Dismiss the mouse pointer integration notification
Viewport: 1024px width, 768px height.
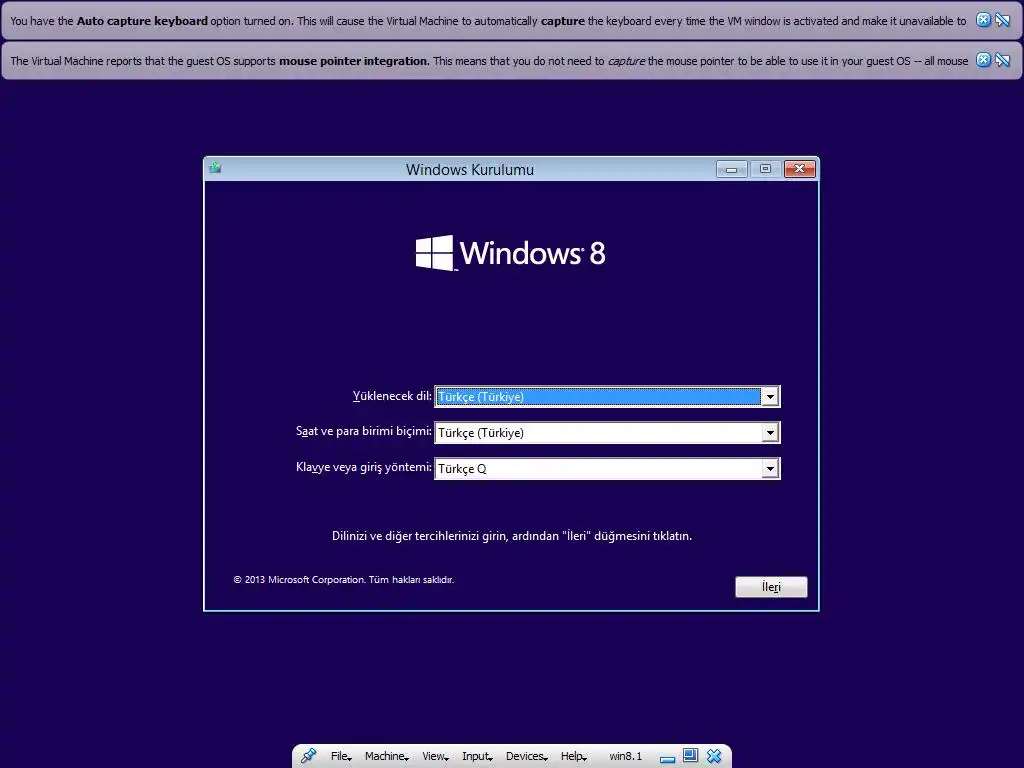pos(983,60)
